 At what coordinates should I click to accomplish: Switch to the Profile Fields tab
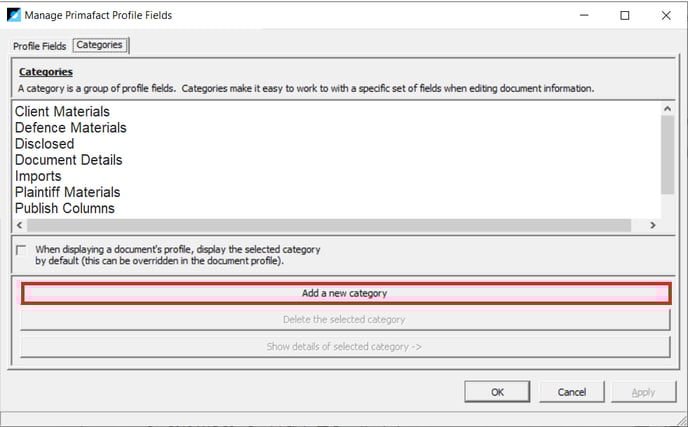[39, 46]
